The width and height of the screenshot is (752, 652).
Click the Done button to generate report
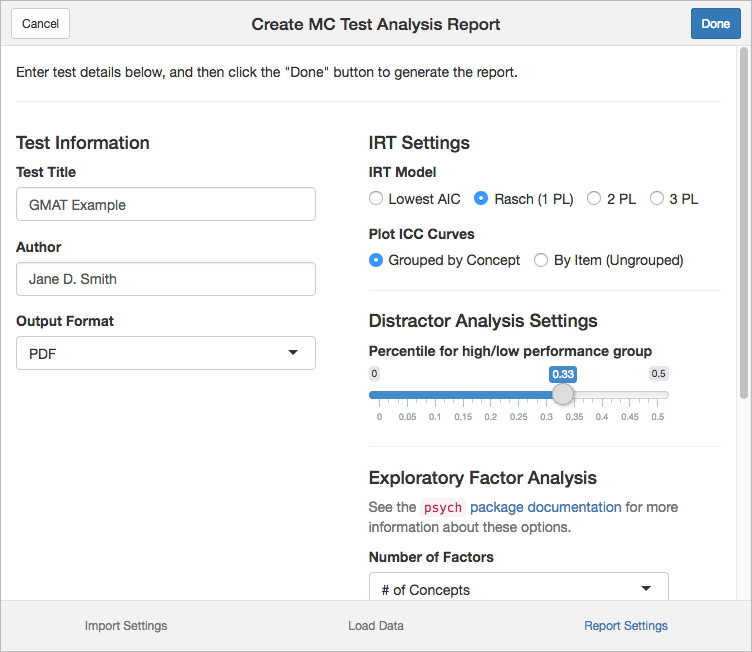click(x=716, y=24)
